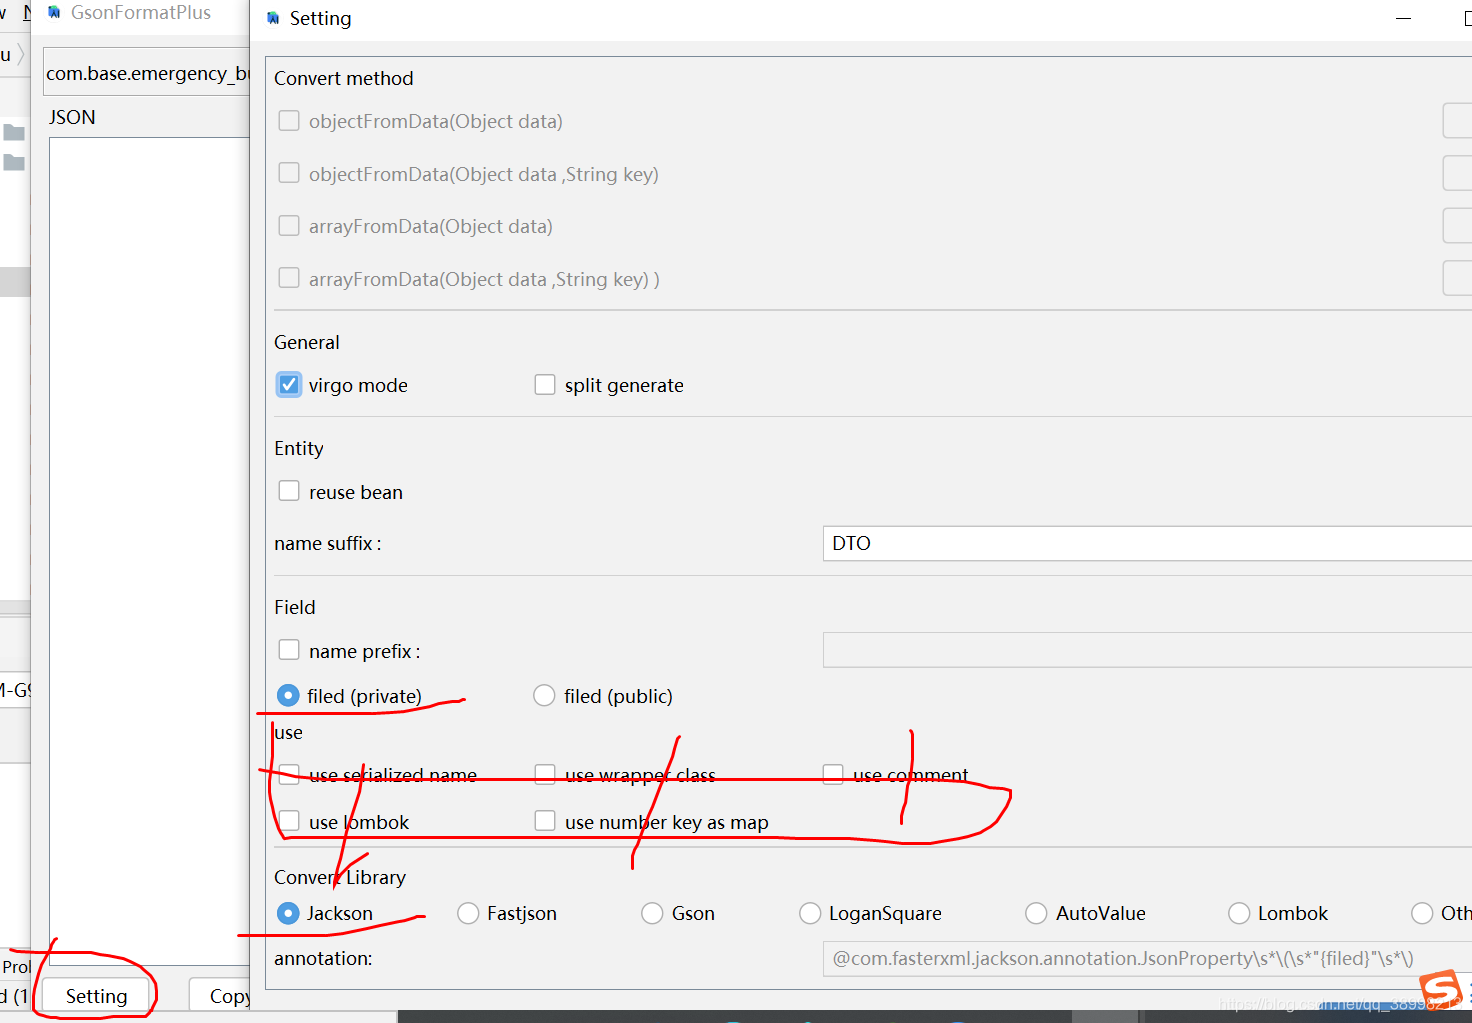Click the Android icon on the Setting dialog

pyautogui.click(x=272, y=18)
